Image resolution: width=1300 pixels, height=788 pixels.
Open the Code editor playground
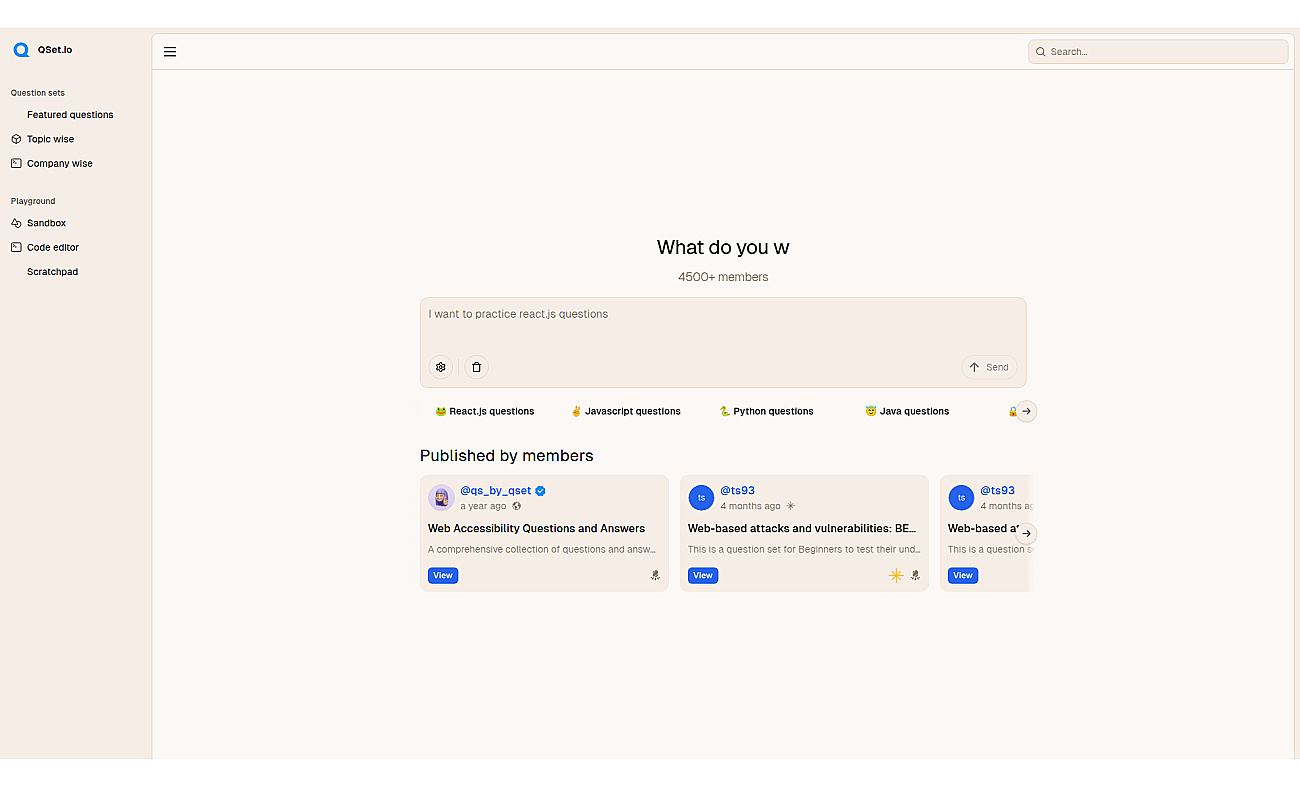coord(53,247)
